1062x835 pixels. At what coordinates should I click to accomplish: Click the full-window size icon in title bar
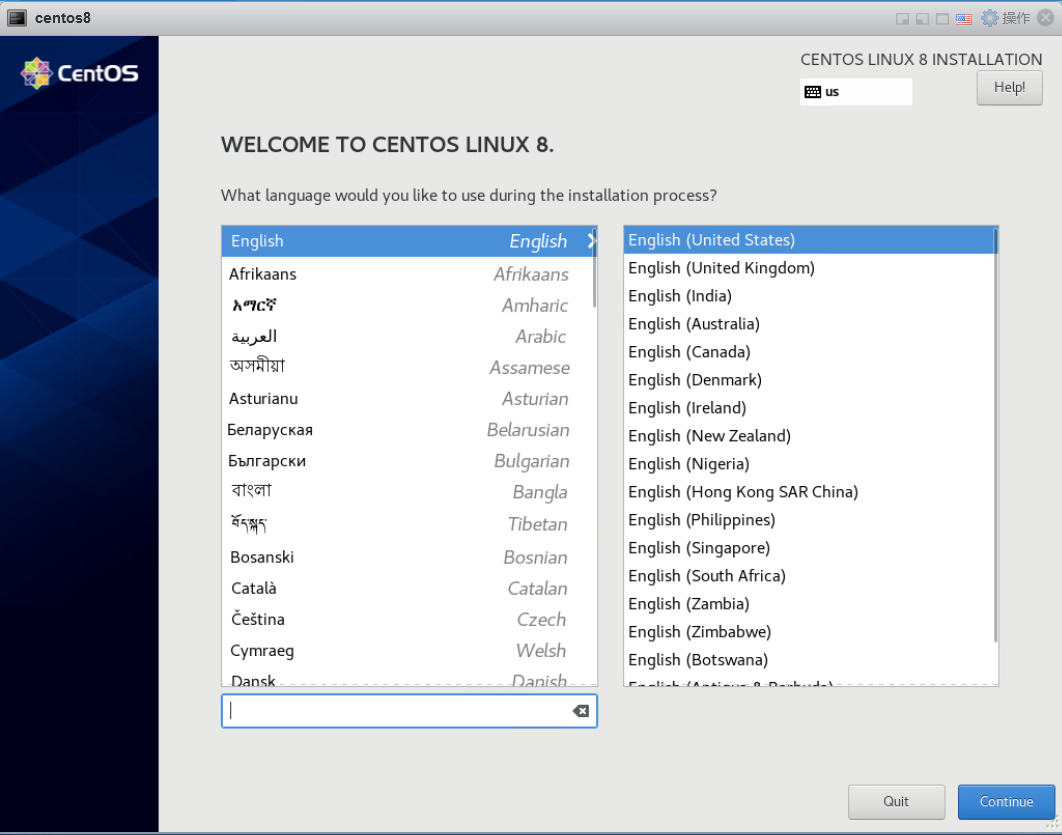click(942, 18)
